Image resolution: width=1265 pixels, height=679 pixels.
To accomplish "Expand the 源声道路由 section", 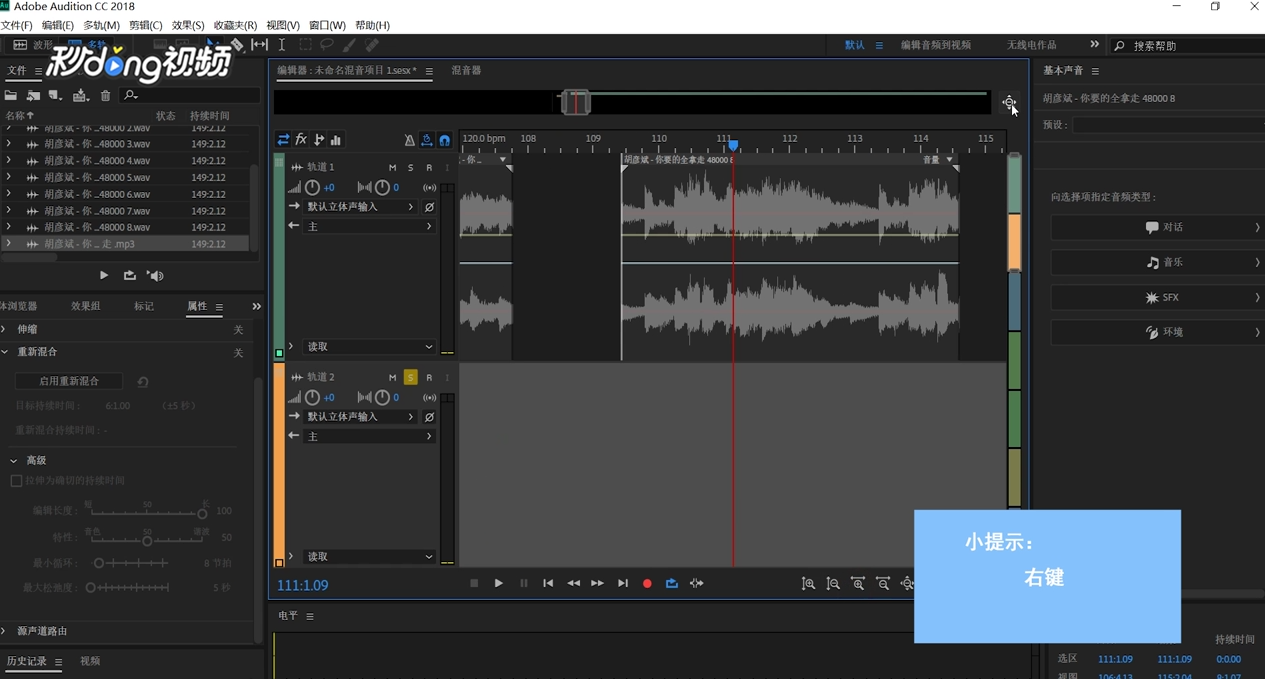I will pos(4,631).
